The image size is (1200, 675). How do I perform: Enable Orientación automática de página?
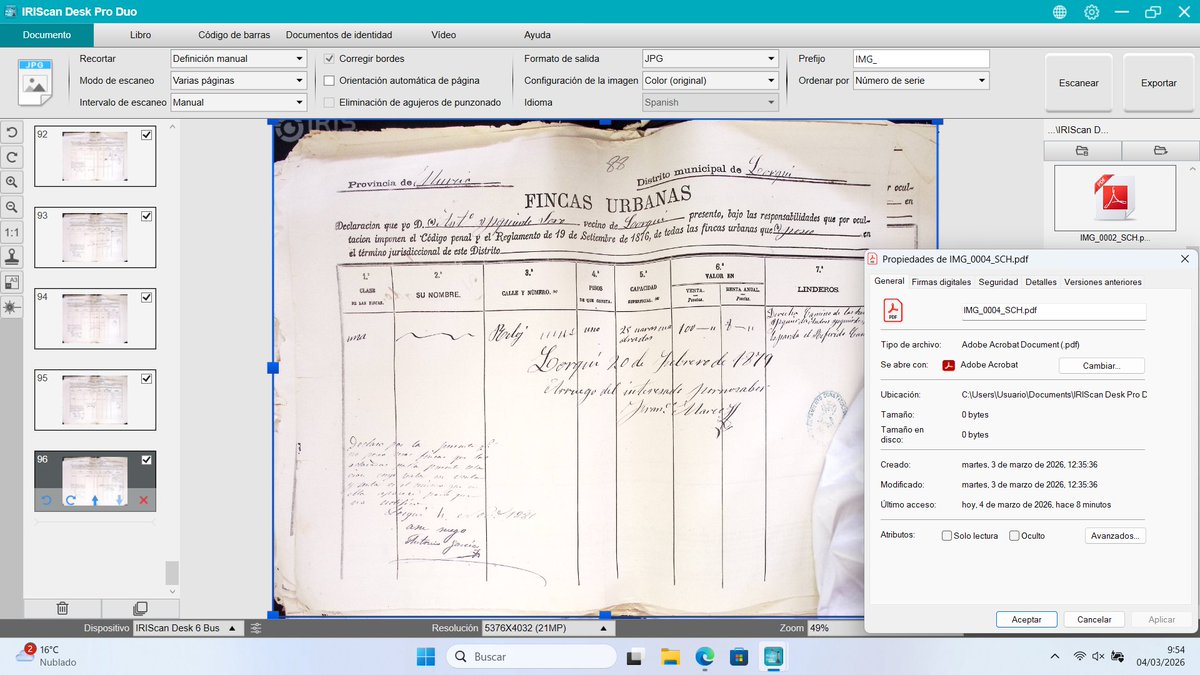click(x=329, y=80)
